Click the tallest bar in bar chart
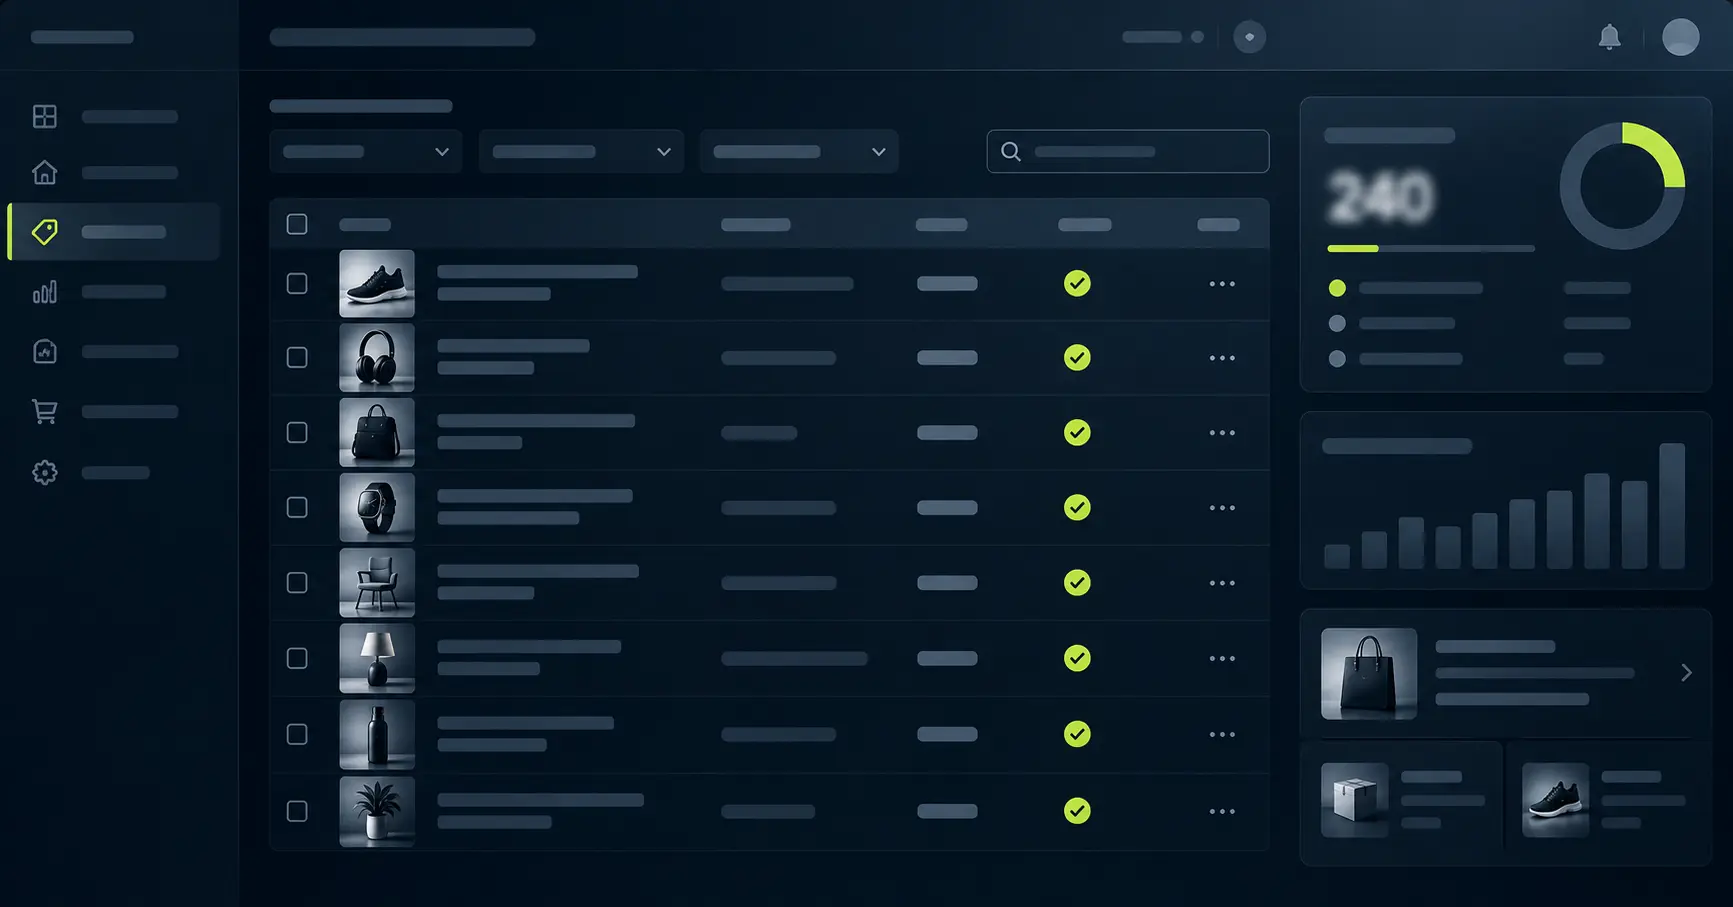The width and height of the screenshot is (1733, 907). coord(1672,506)
